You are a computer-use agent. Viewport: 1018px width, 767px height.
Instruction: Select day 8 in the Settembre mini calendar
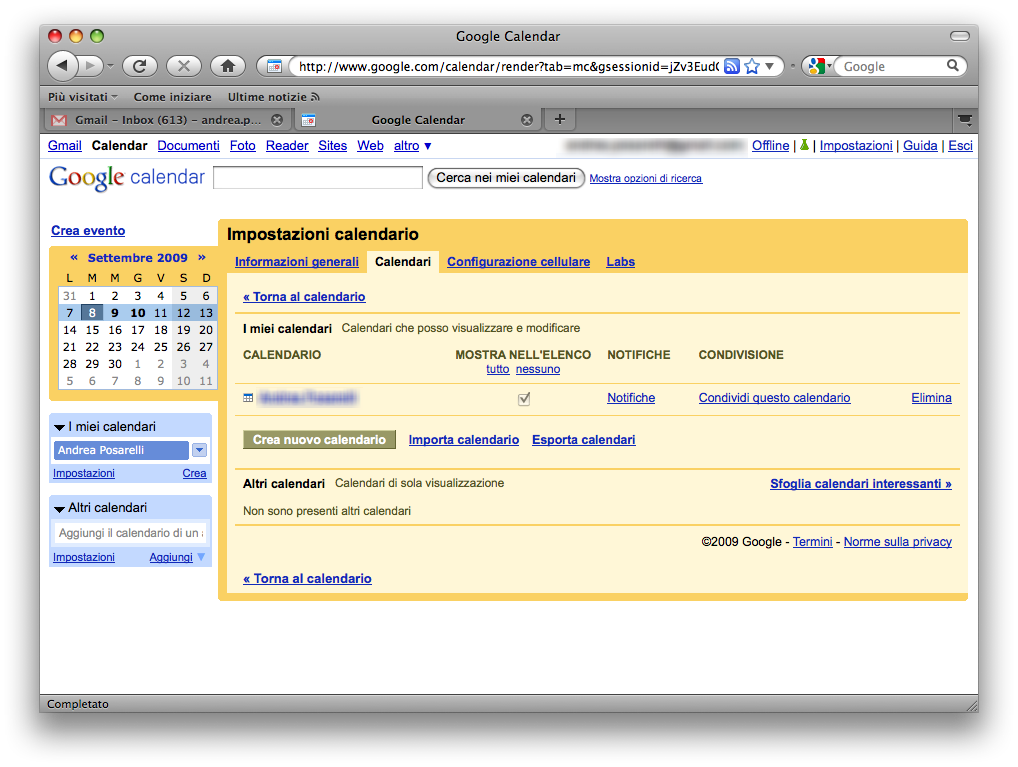(92, 313)
